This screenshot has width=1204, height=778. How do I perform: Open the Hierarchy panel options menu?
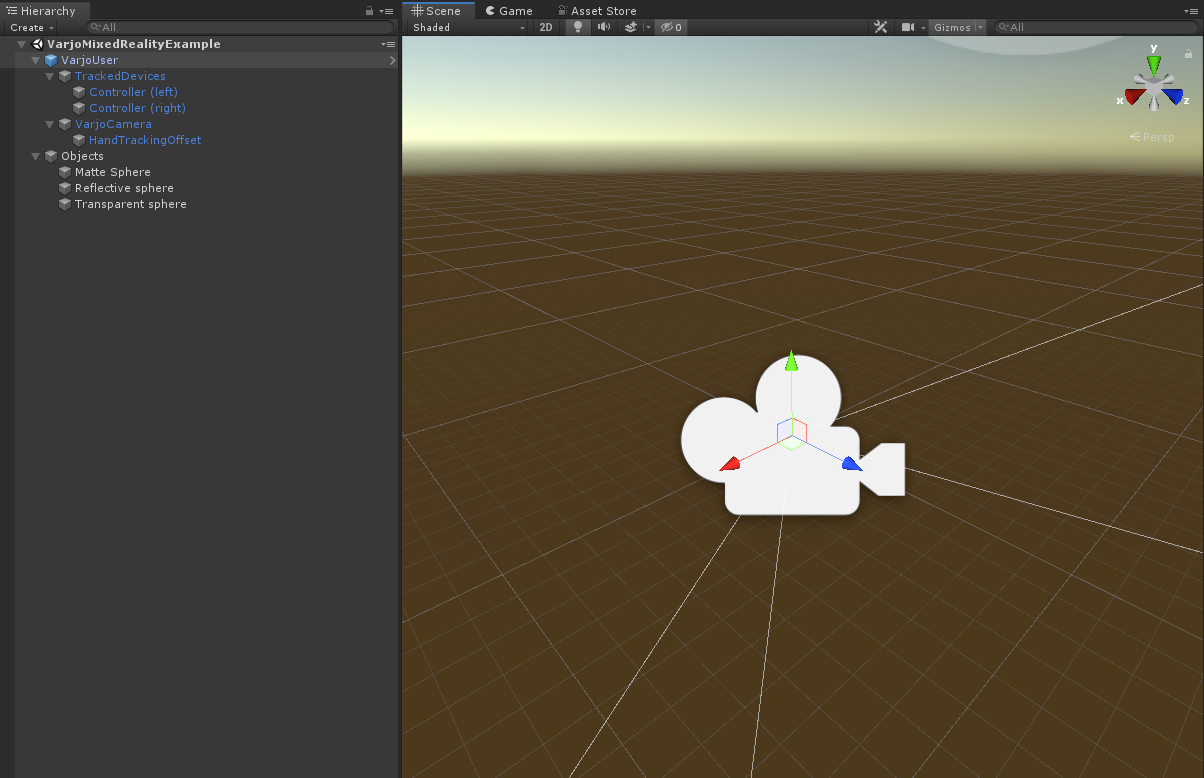[386, 10]
